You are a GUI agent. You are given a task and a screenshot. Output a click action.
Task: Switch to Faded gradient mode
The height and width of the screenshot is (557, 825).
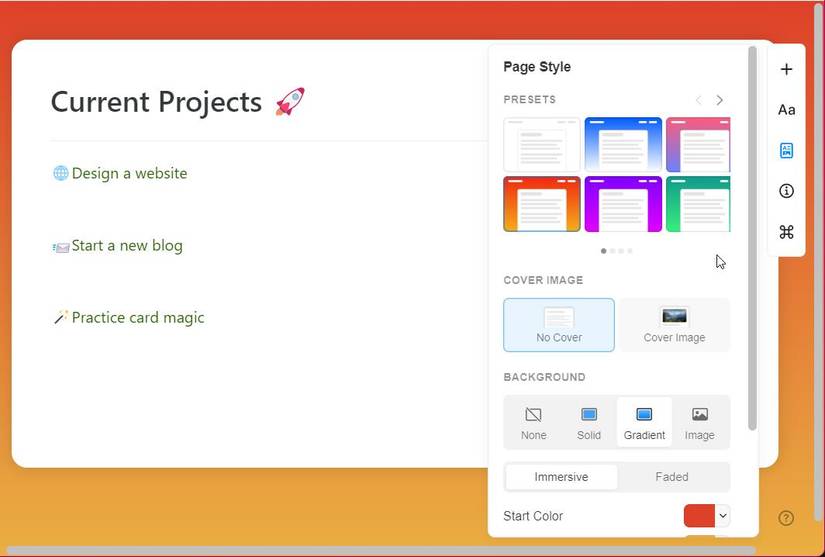672,477
